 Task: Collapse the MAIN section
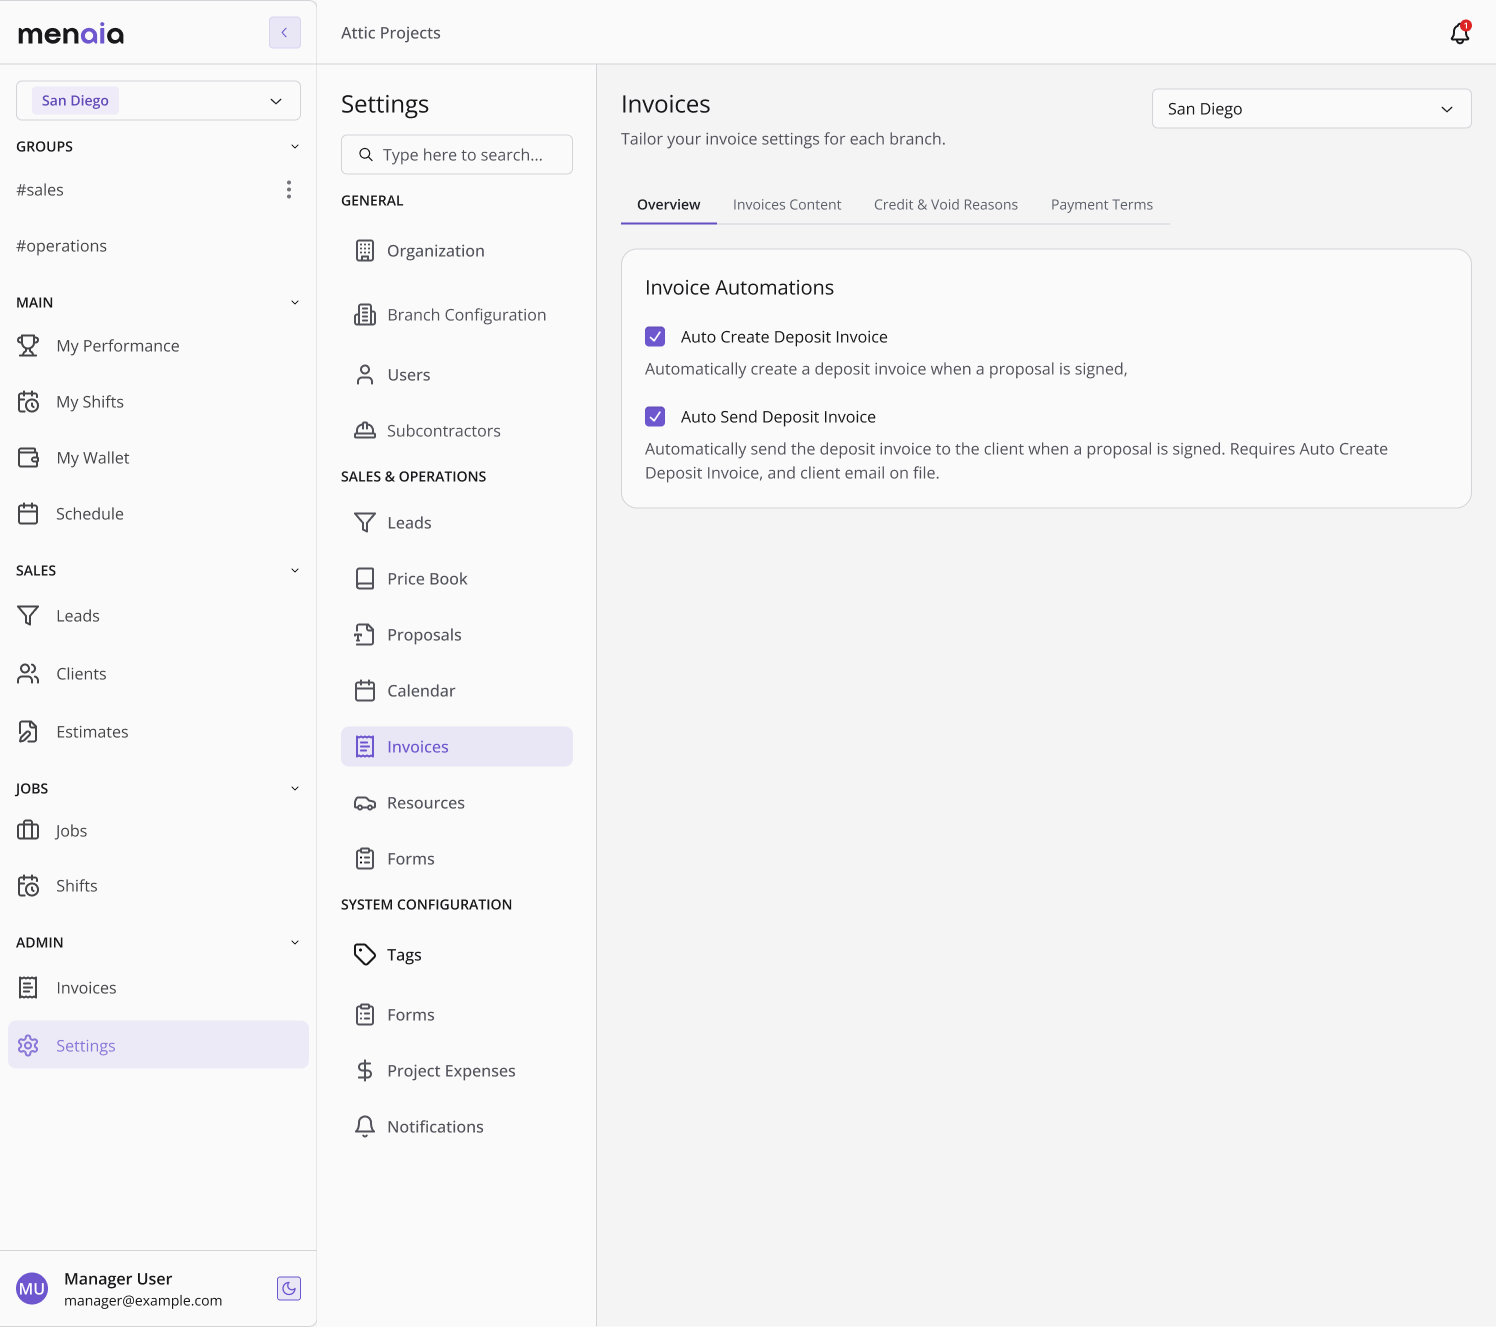click(295, 303)
